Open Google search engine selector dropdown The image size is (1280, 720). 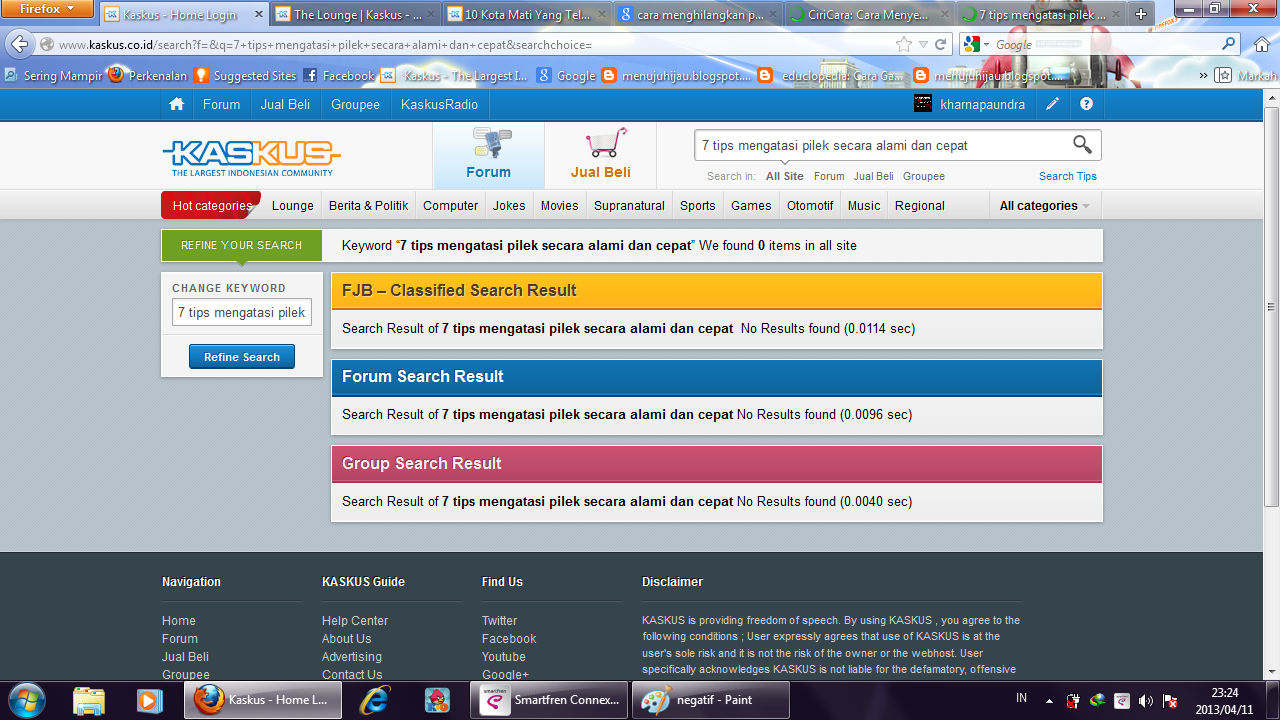pos(977,45)
